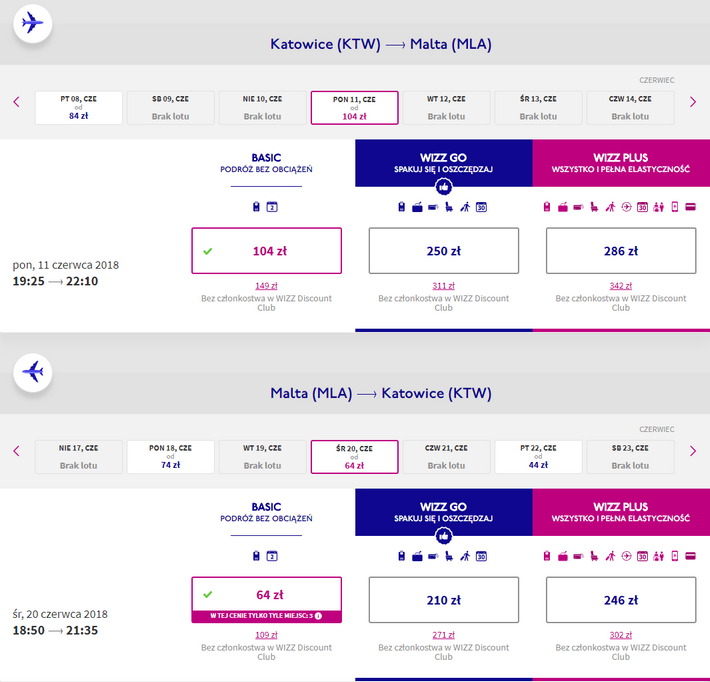Image resolution: width=710 pixels, height=682 pixels.
Task: Select the return WIZZ PLUS 246 zł fare
Action: (621, 600)
